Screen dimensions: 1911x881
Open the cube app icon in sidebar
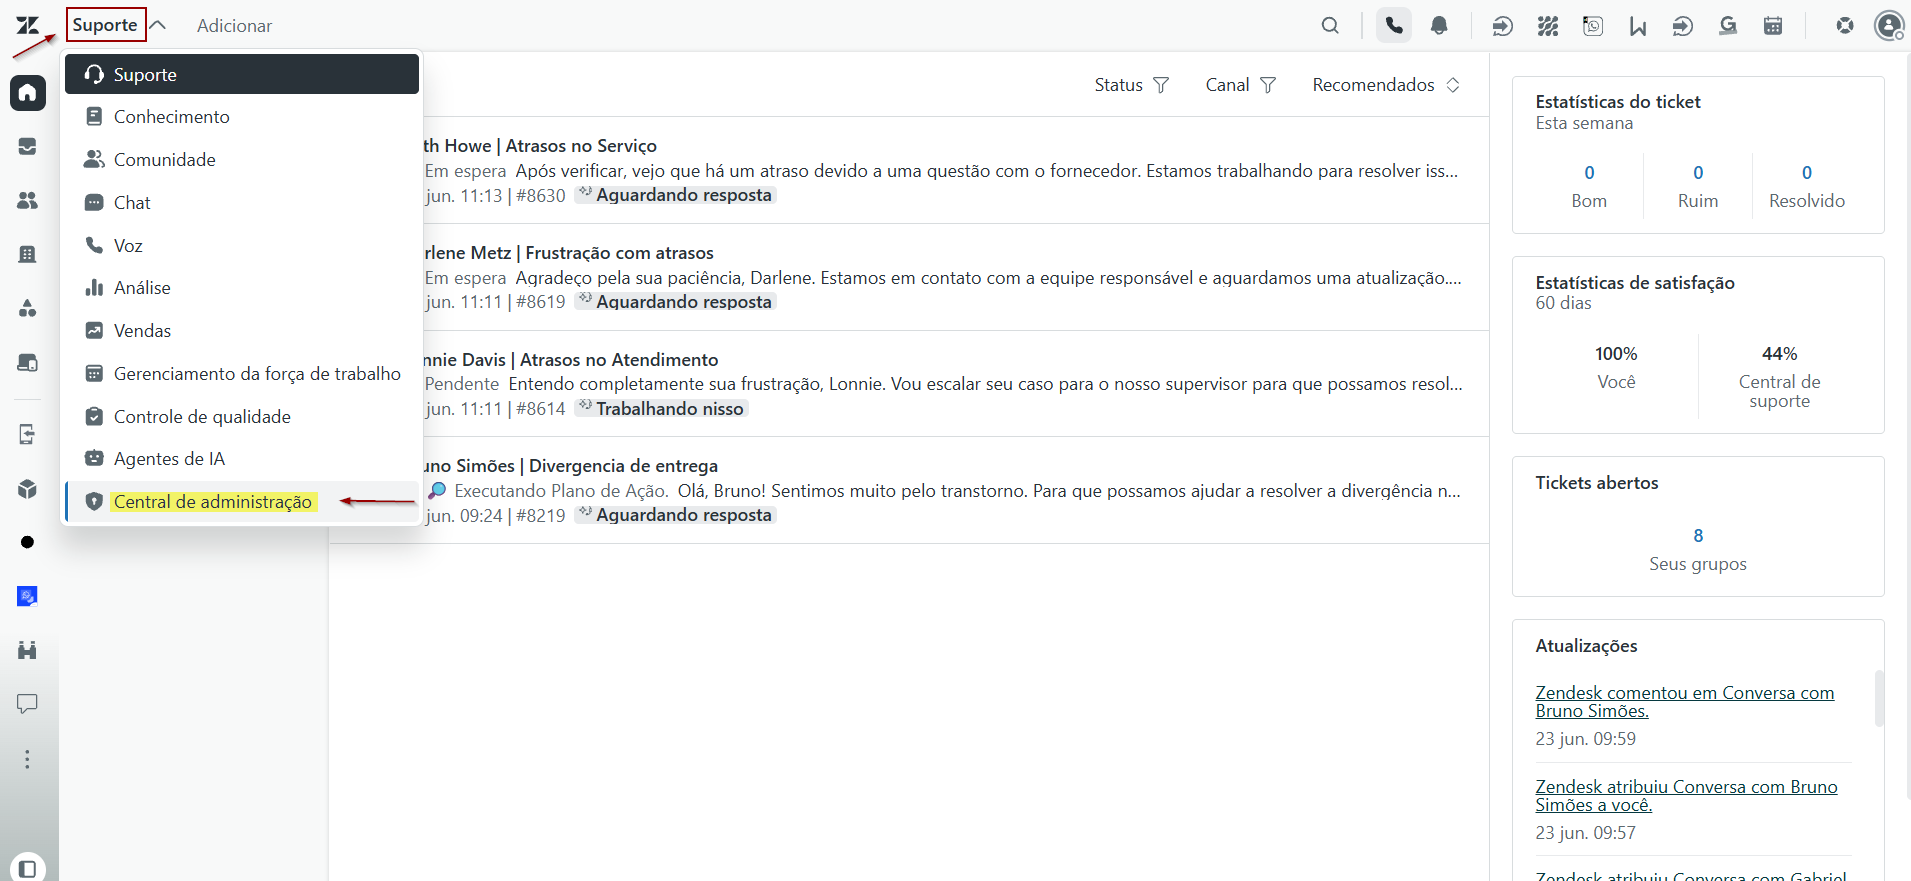coord(28,488)
